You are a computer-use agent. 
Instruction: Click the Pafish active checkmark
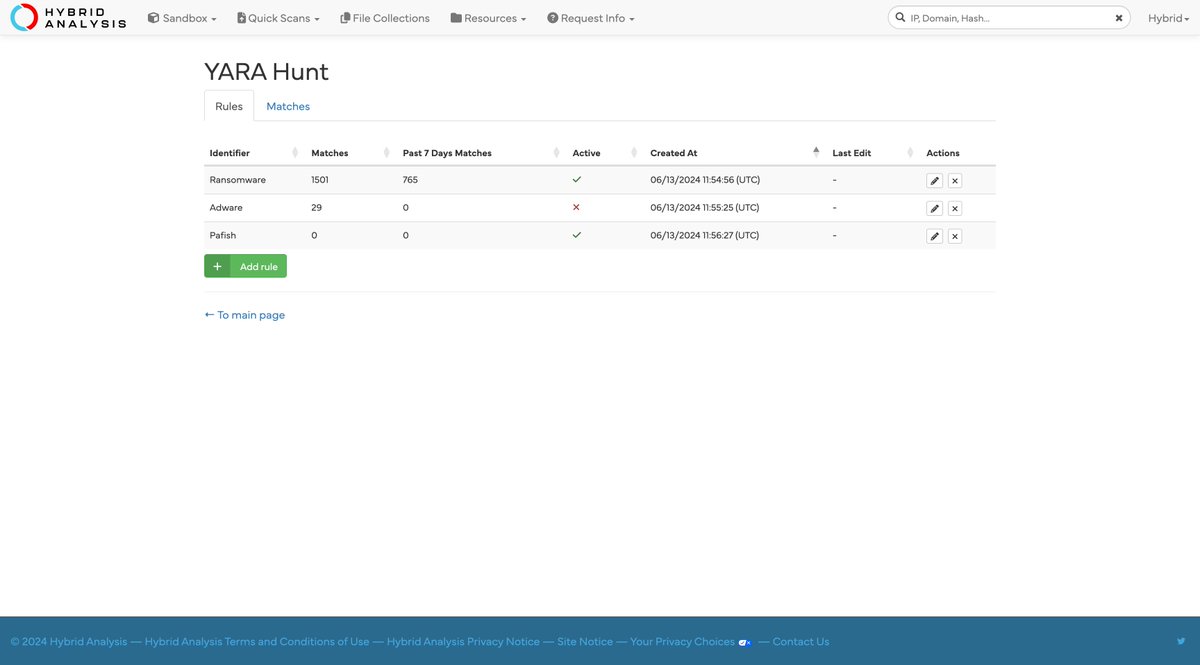click(577, 235)
